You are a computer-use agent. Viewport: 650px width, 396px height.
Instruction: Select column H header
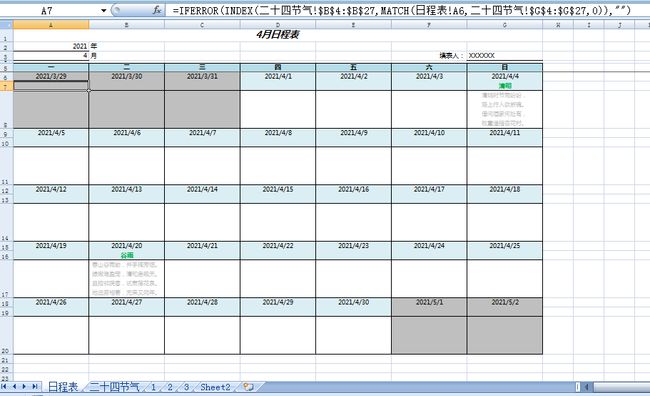558,25
